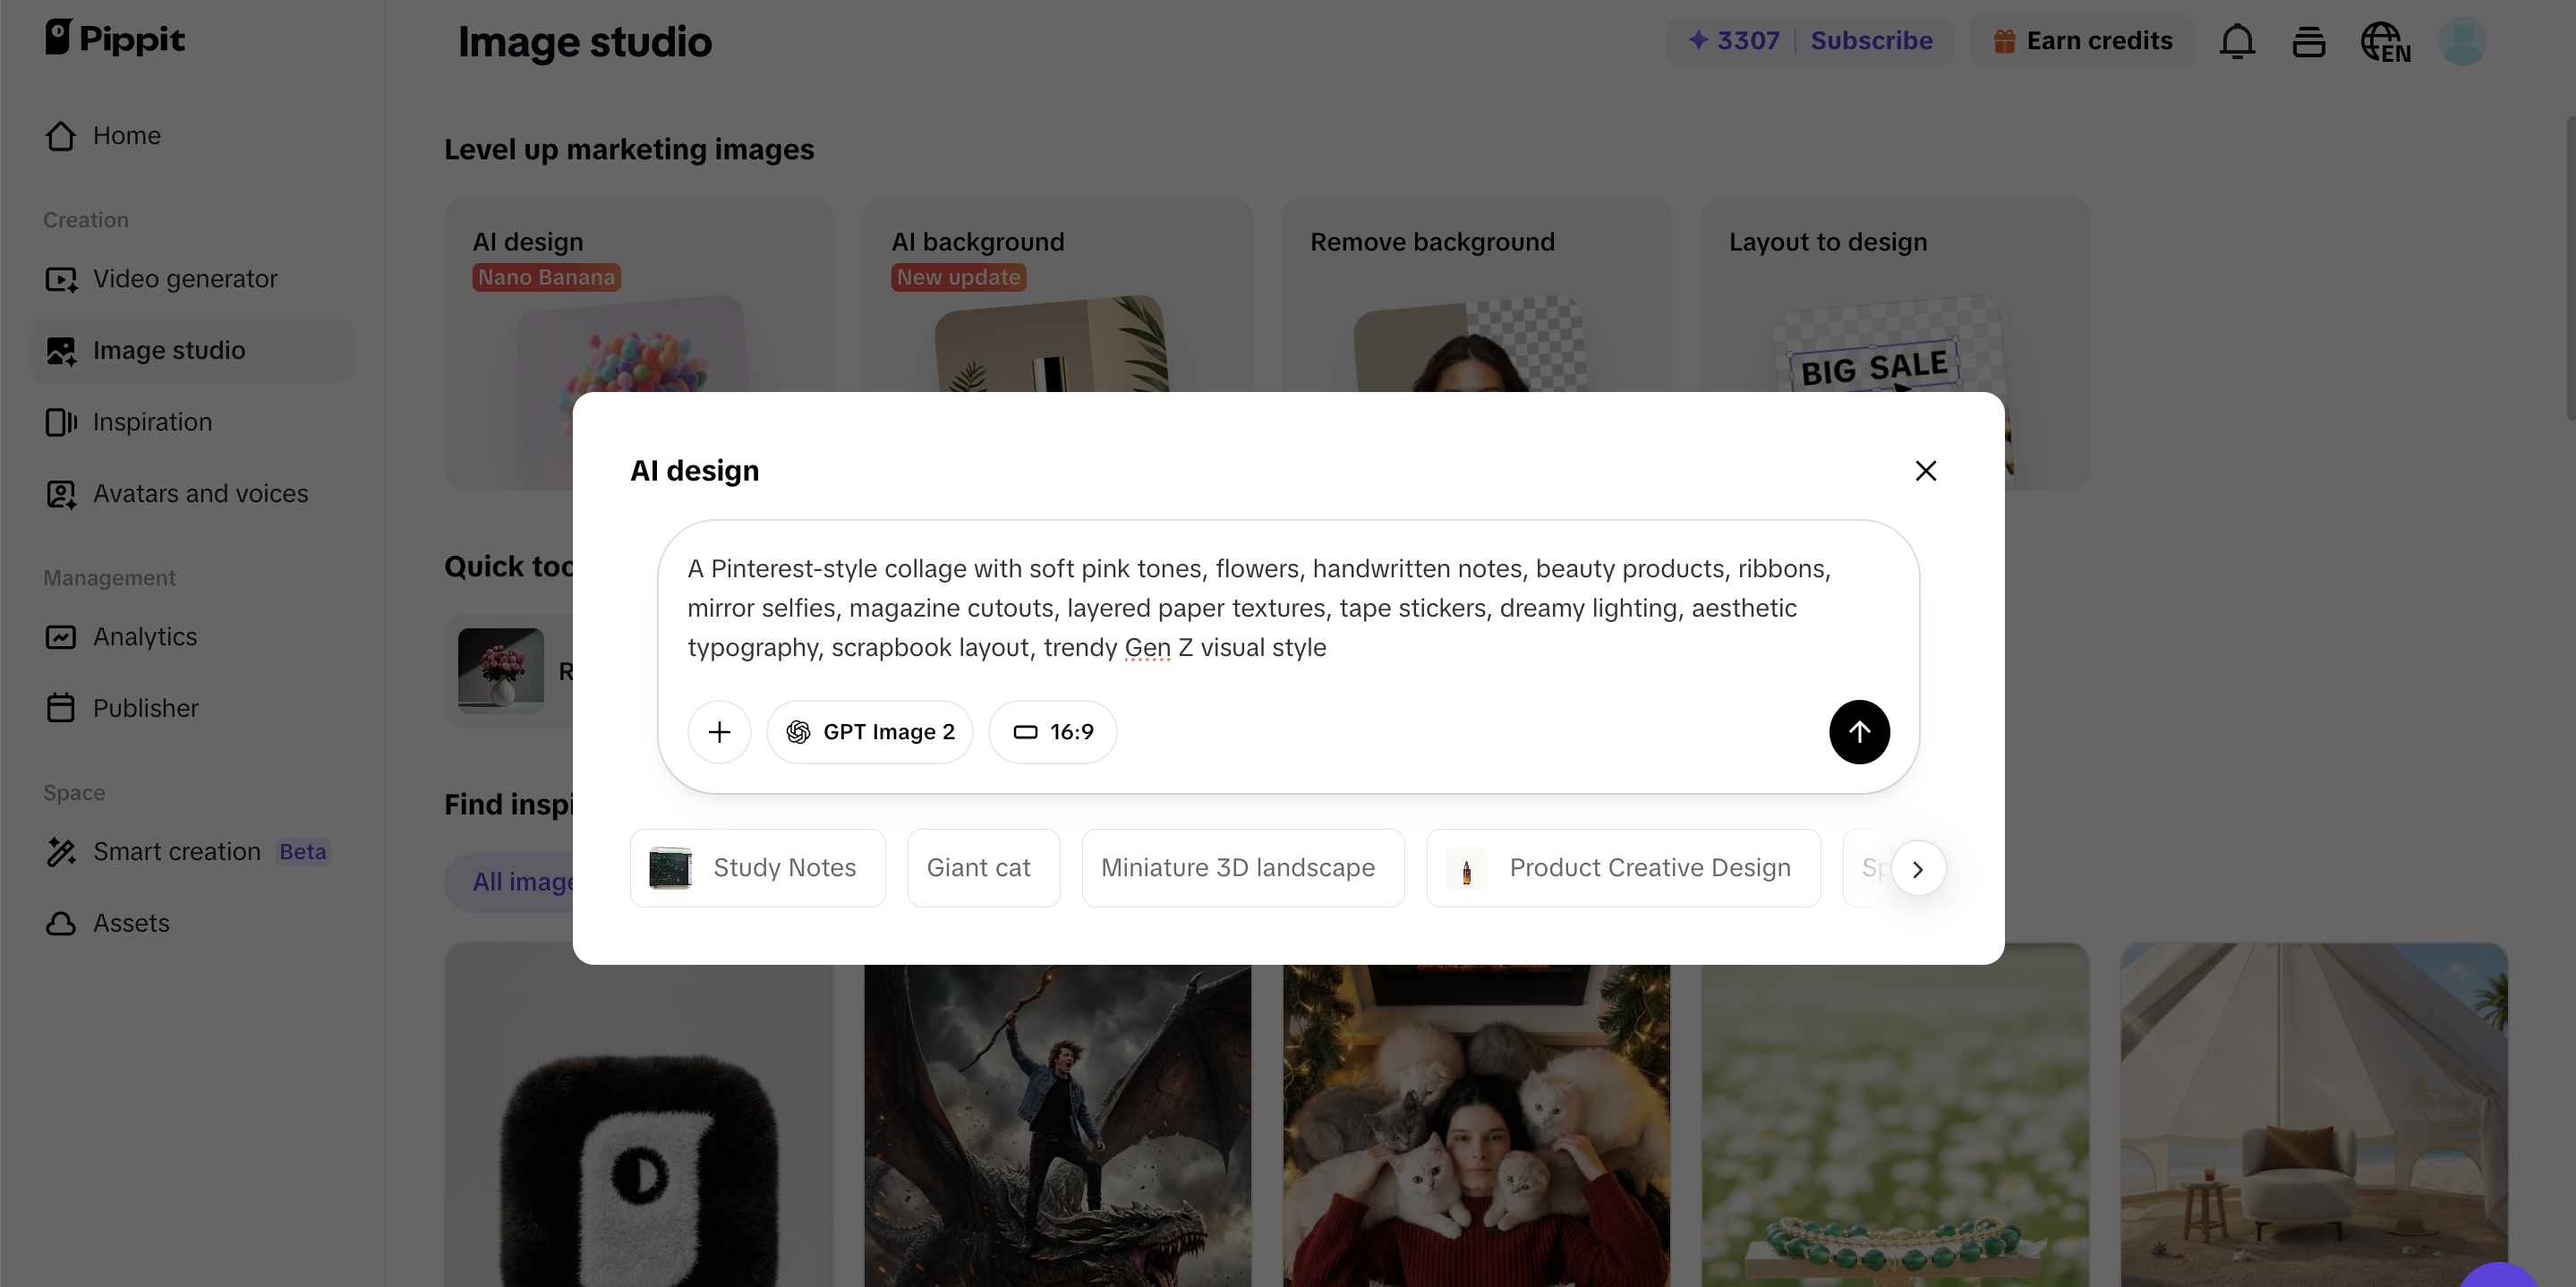This screenshot has width=2576, height=1287.
Task: Submit the prompt with the arrow button
Action: [x=1859, y=732]
